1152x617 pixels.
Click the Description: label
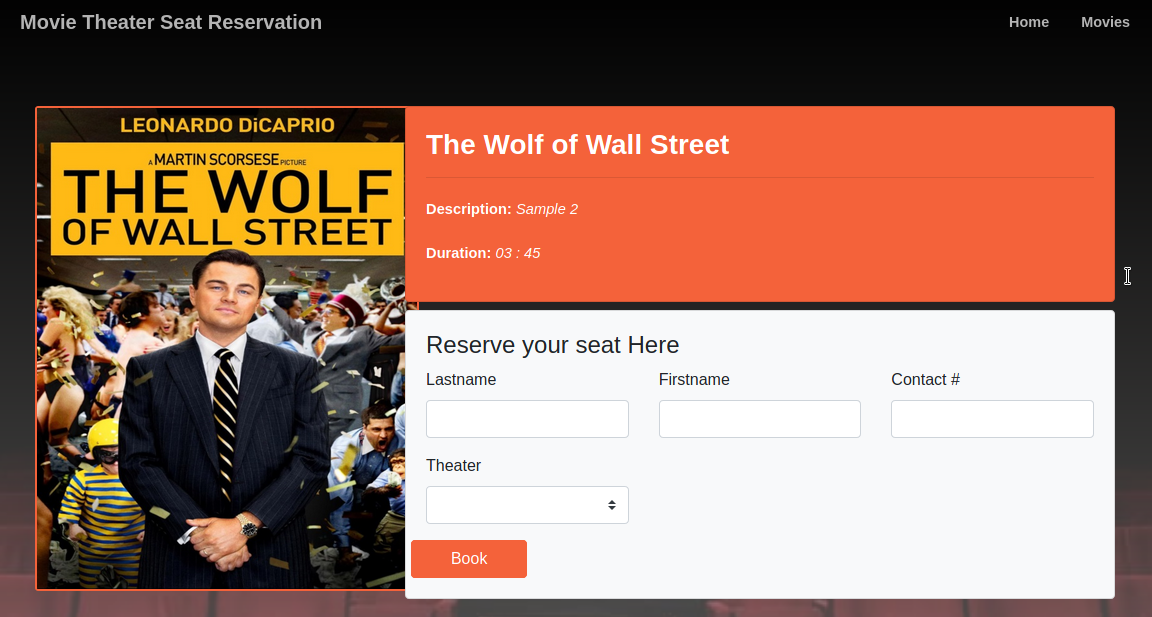(469, 209)
